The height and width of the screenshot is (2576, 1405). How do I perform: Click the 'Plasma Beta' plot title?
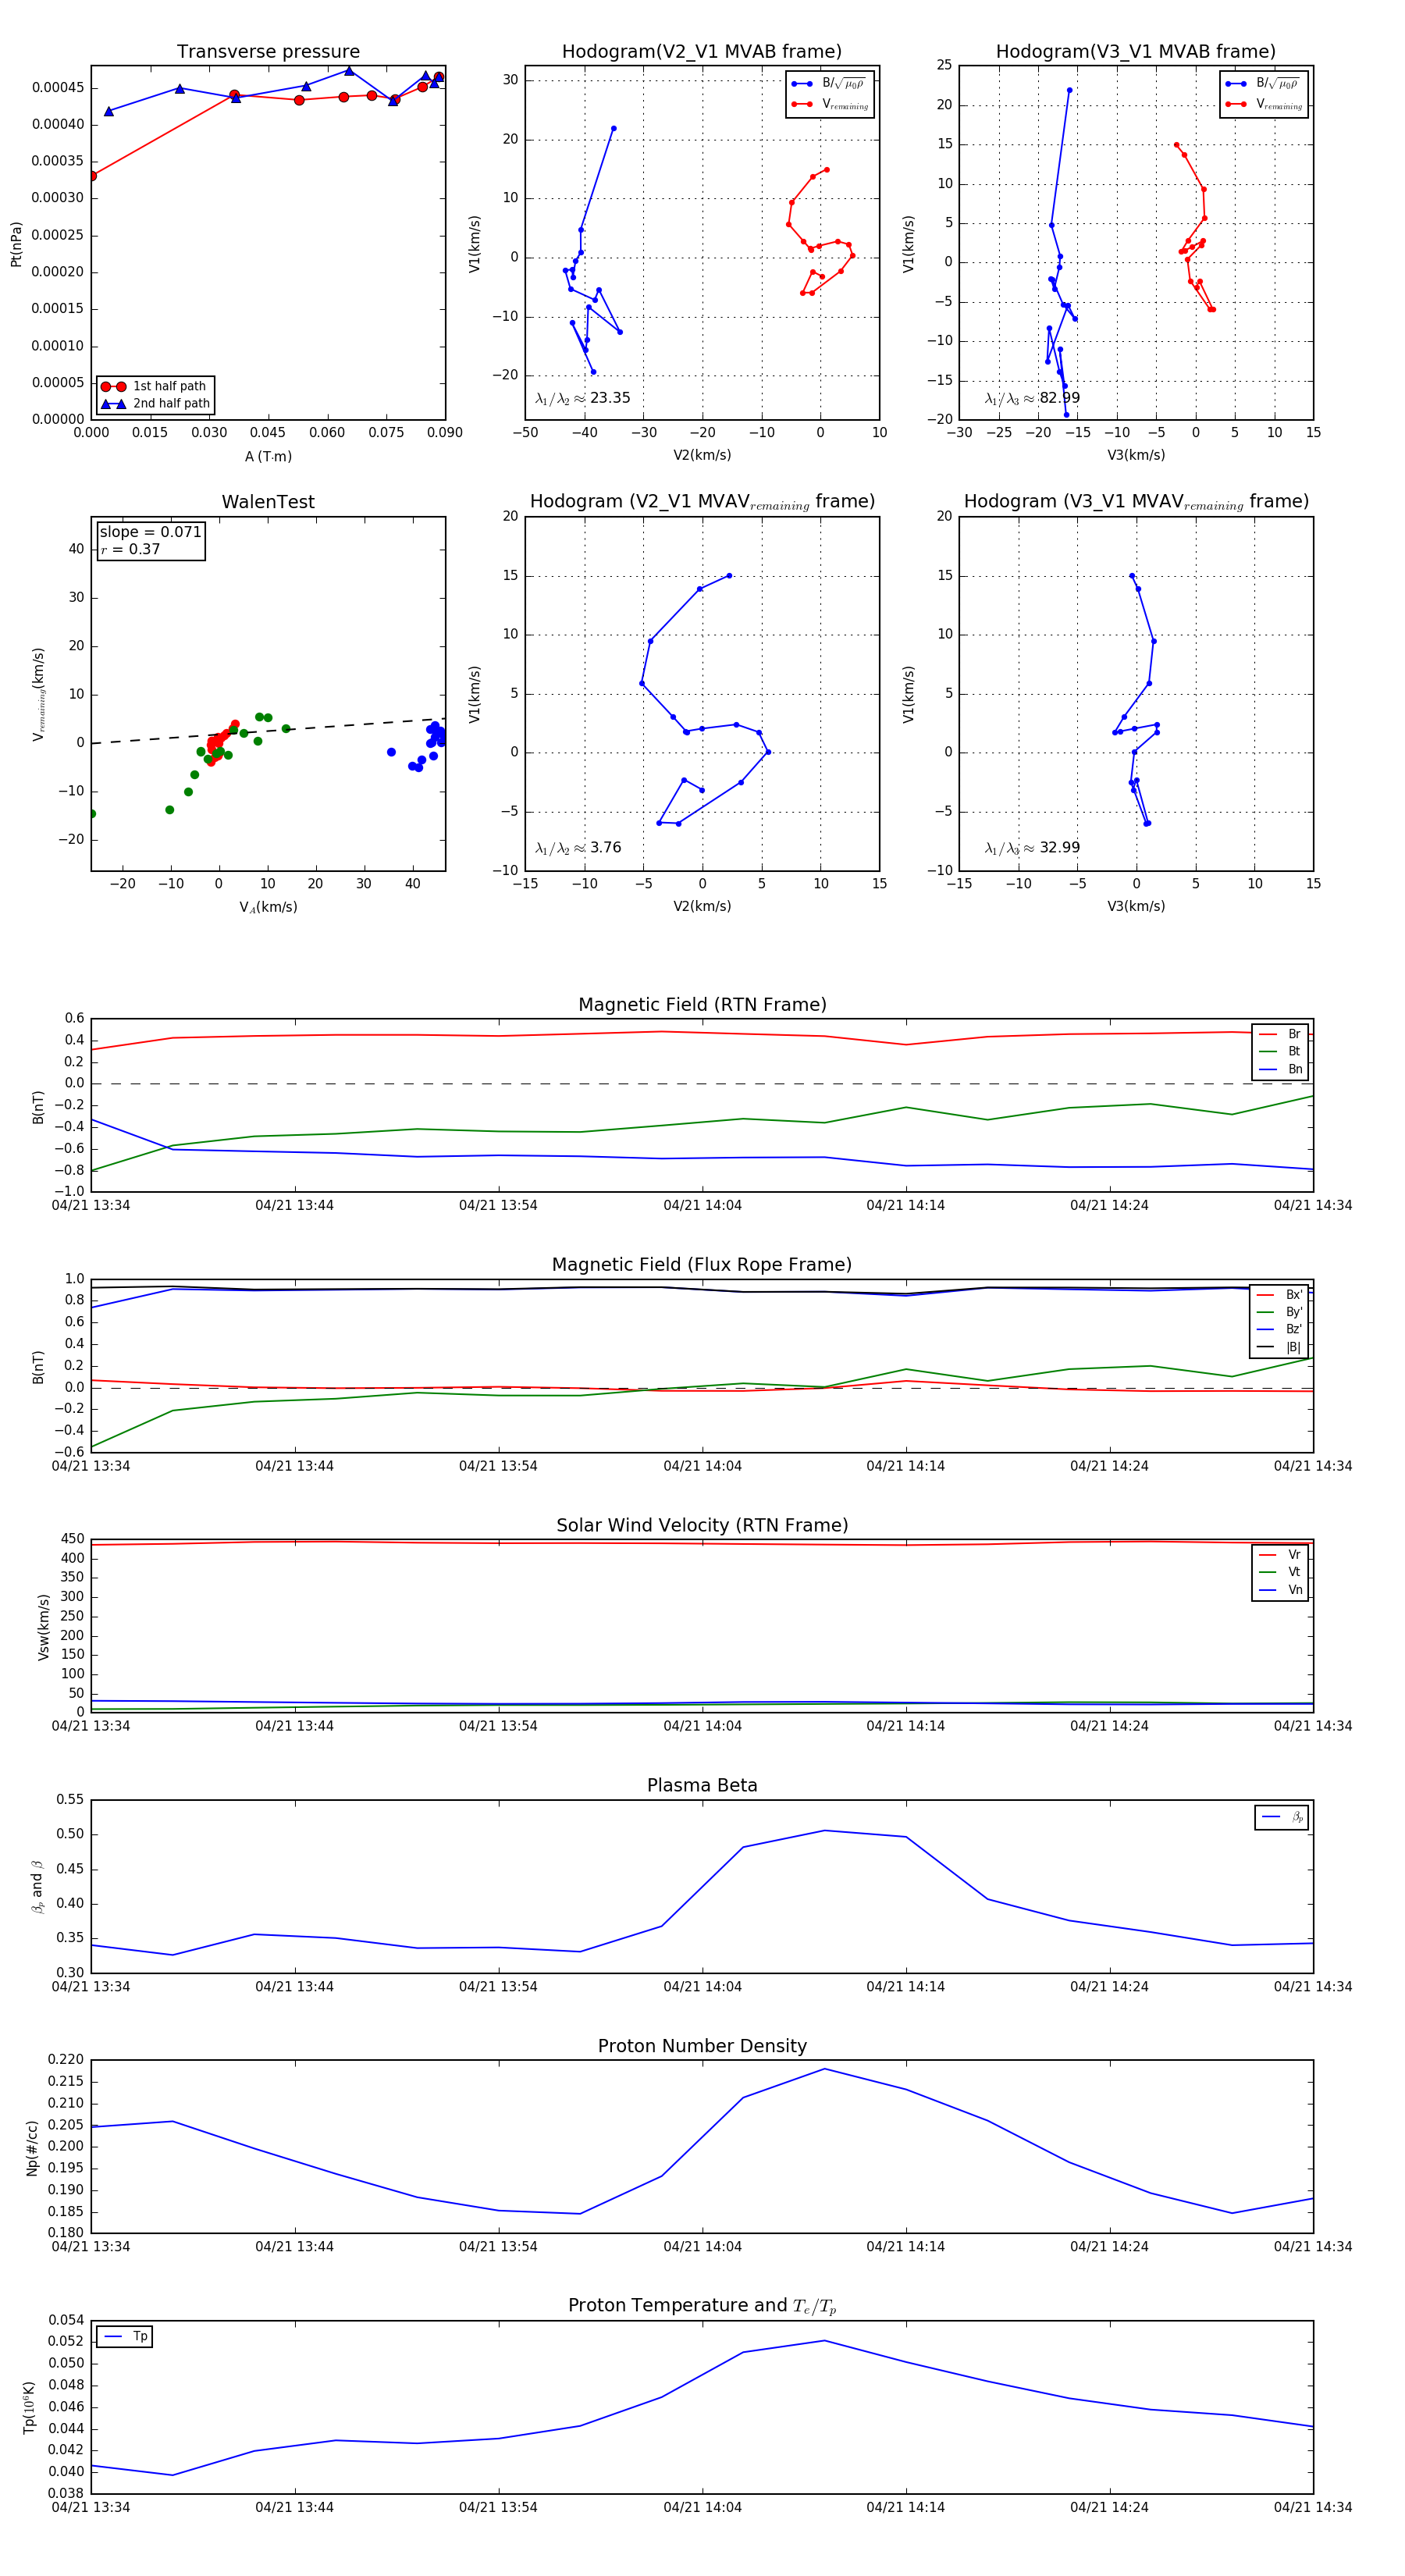pos(702,1785)
